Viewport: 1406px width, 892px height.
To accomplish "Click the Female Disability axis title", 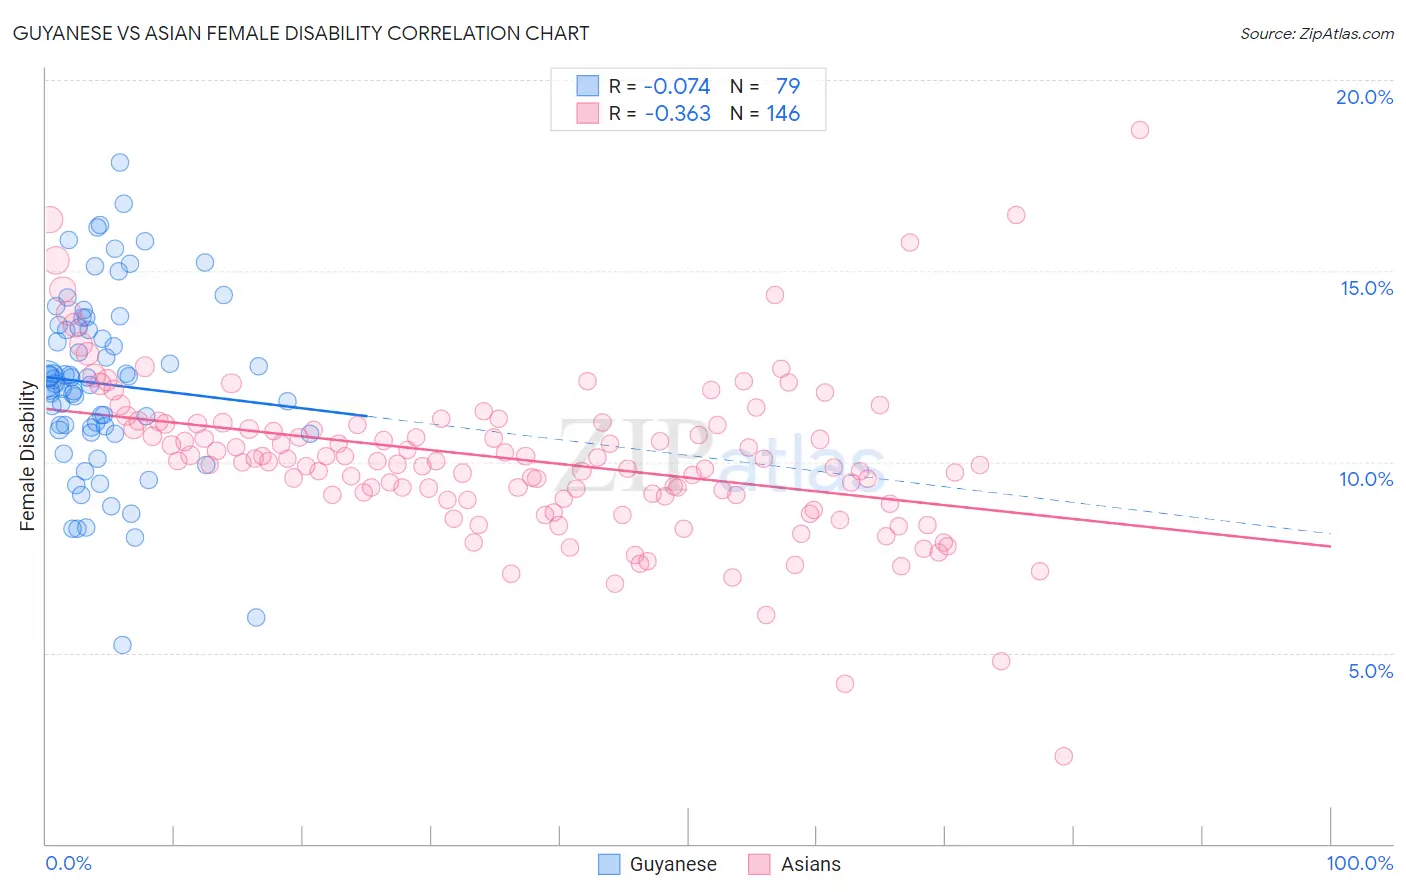I will pos(28,456).
